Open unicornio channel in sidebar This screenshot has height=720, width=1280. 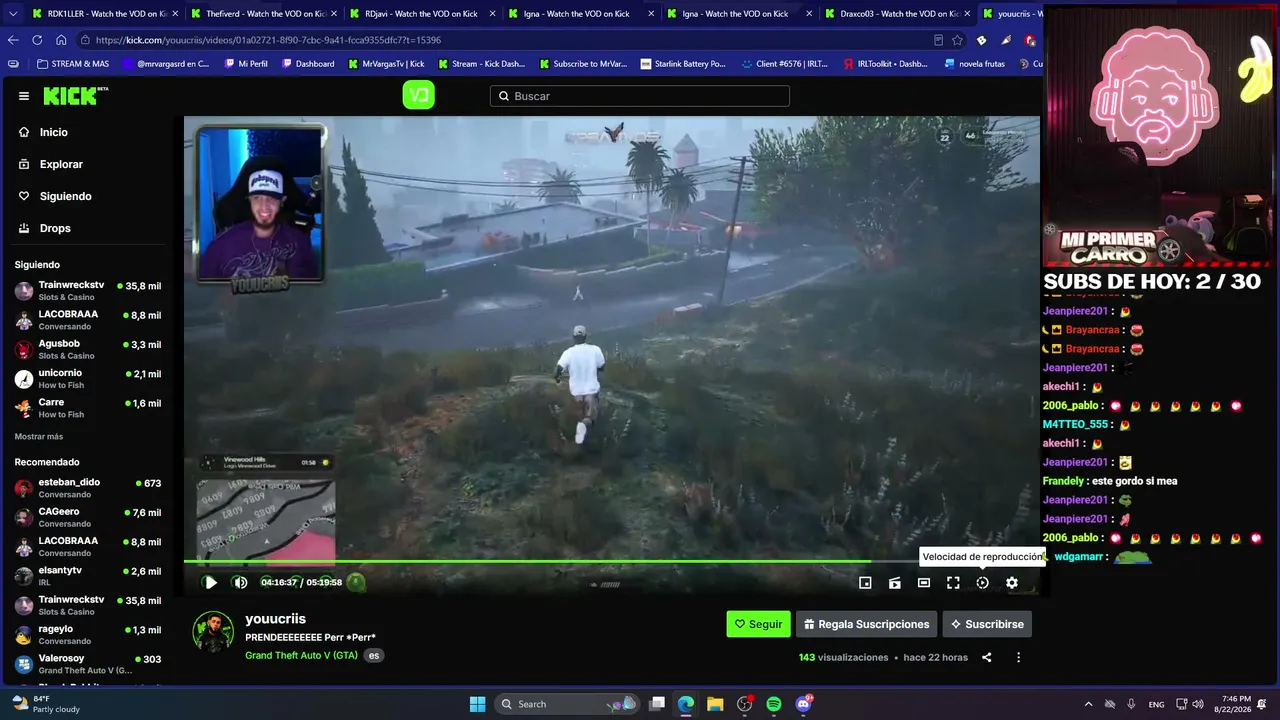pyautogui.click(x=88, y=378)
